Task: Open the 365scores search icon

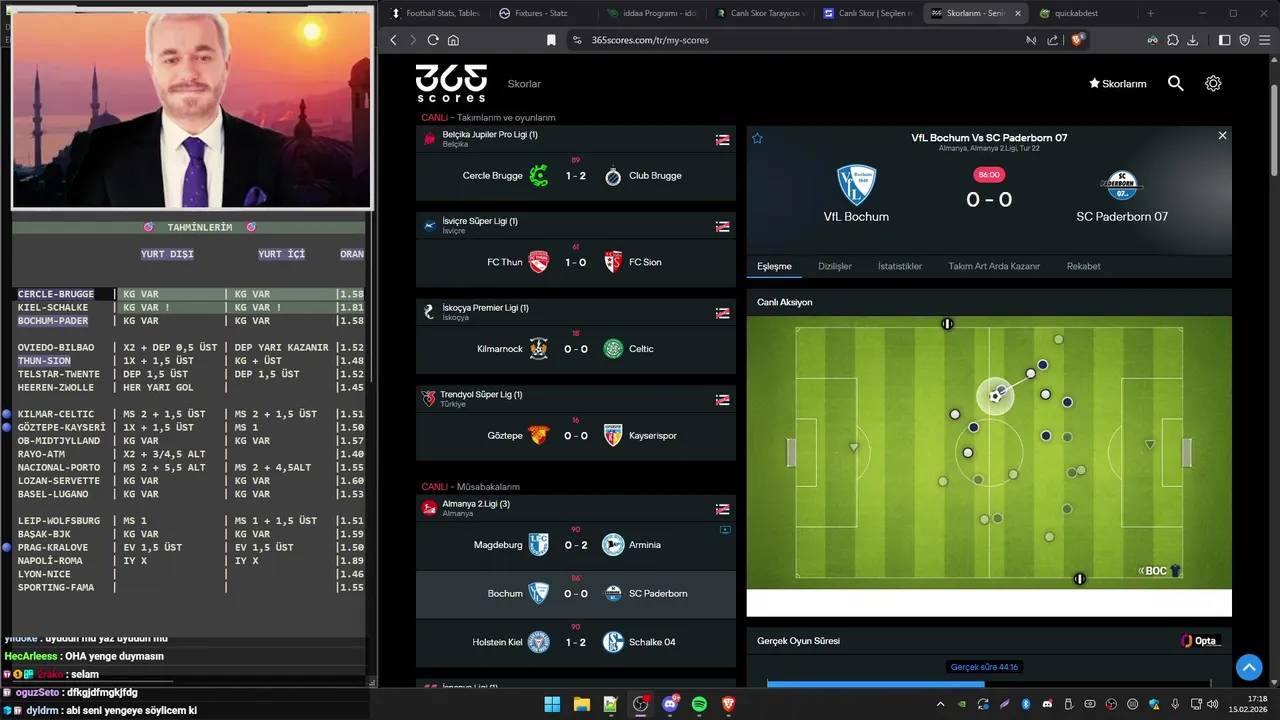Action: [1176, 84]
